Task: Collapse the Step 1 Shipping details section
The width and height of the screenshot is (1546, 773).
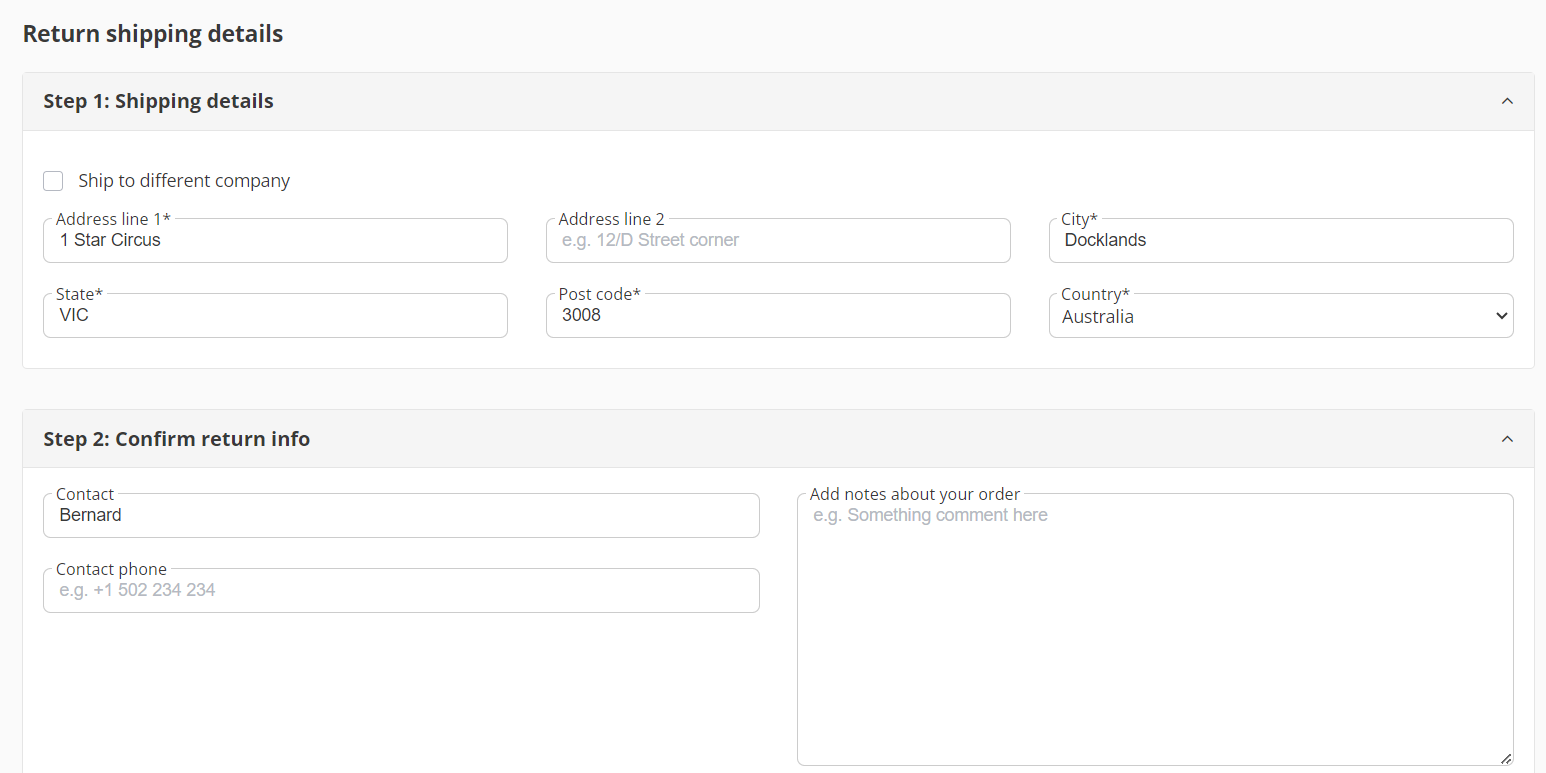Action: [x=1507, y=101]
